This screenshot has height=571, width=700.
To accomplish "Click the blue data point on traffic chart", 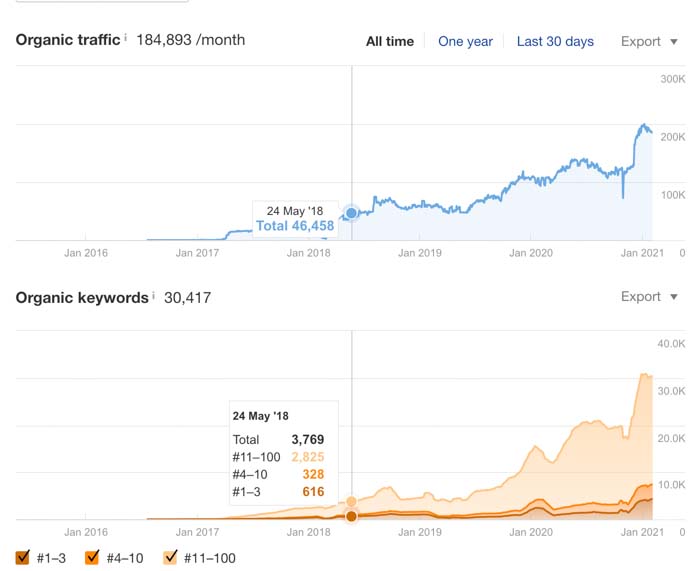I will (351, 213).
